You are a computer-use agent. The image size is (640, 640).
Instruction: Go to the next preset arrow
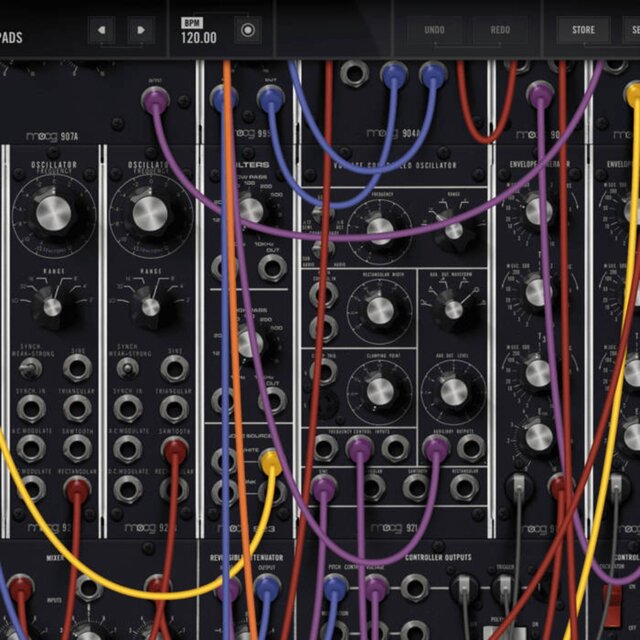(141, 30)
